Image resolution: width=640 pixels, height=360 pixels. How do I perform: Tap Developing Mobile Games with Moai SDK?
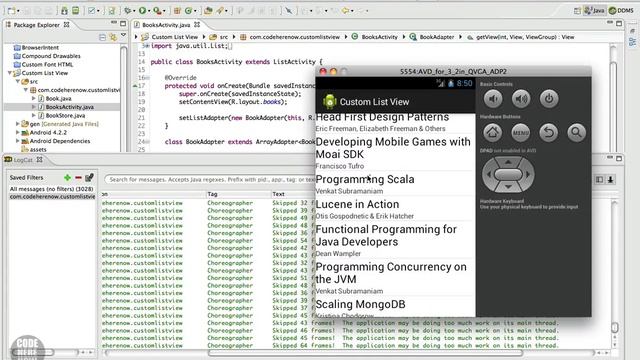click(393, 148)
